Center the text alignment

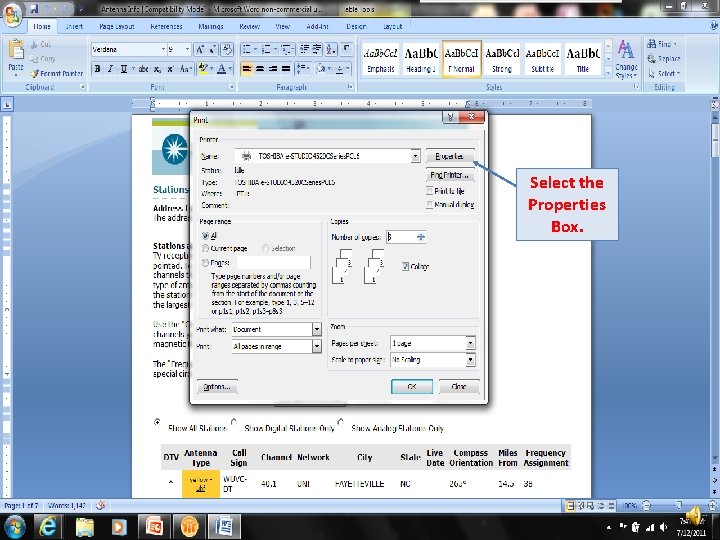coord(260,69)
